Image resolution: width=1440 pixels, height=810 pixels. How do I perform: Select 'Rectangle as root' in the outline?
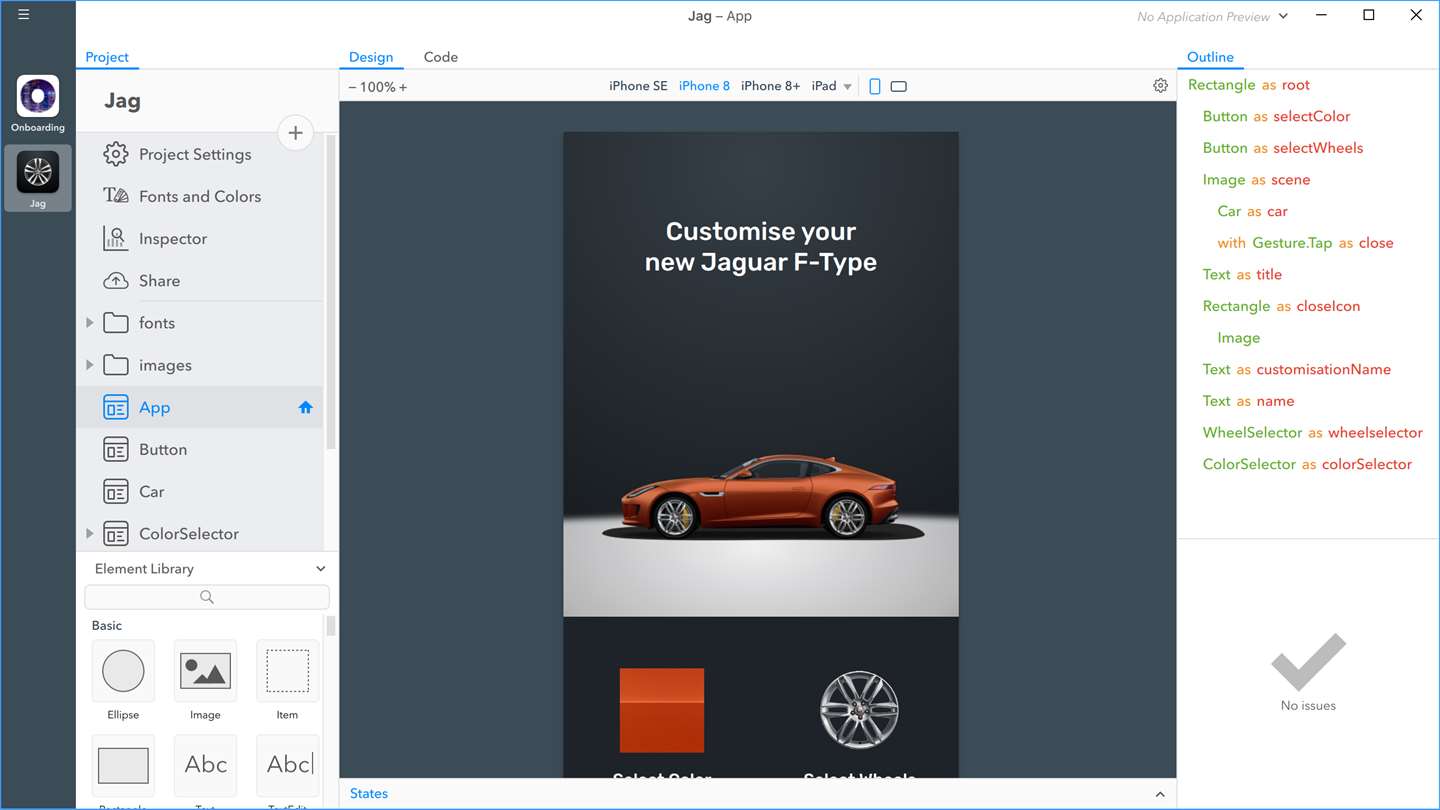[1248, 85]
